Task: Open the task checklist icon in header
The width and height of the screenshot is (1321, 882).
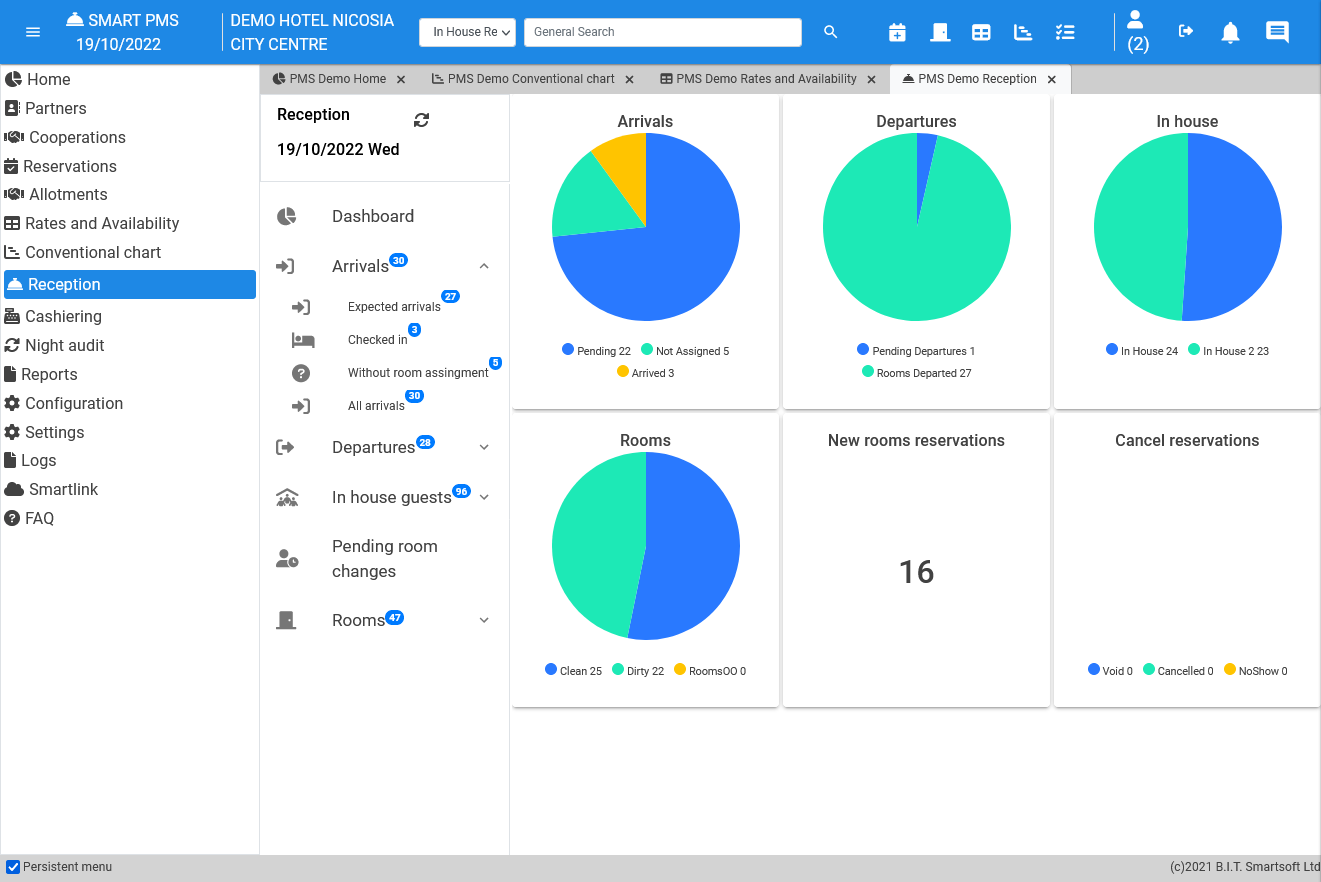Action: [1065, 32]
